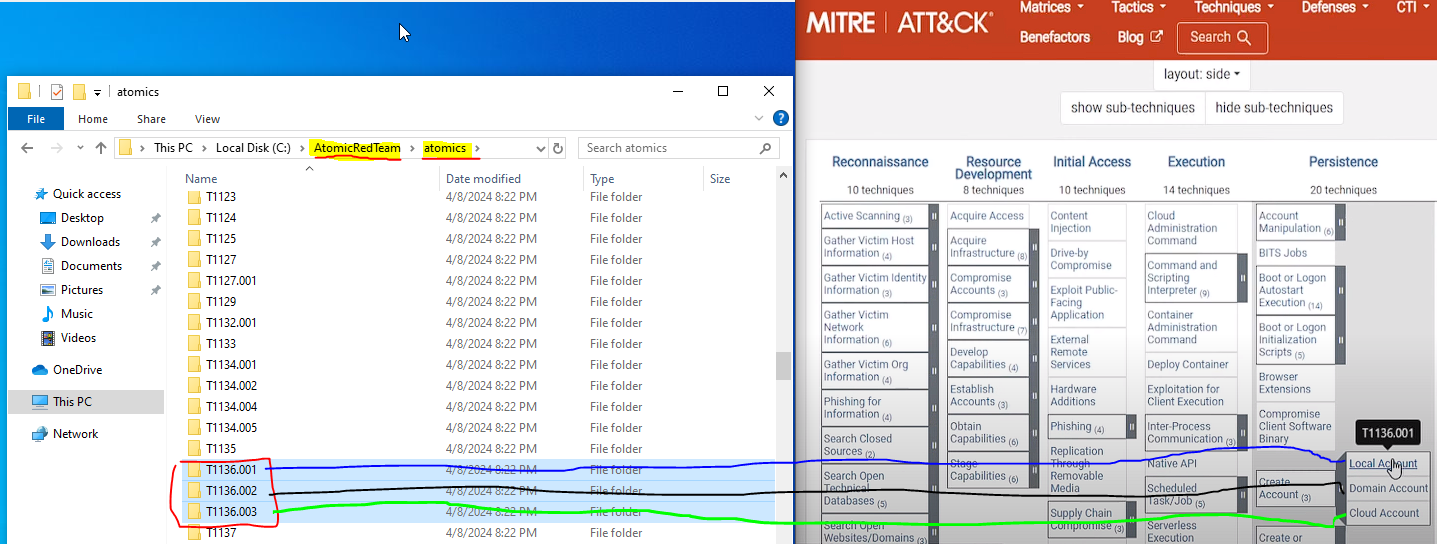Click the T1134.004 folder icon

coord(194,407)
